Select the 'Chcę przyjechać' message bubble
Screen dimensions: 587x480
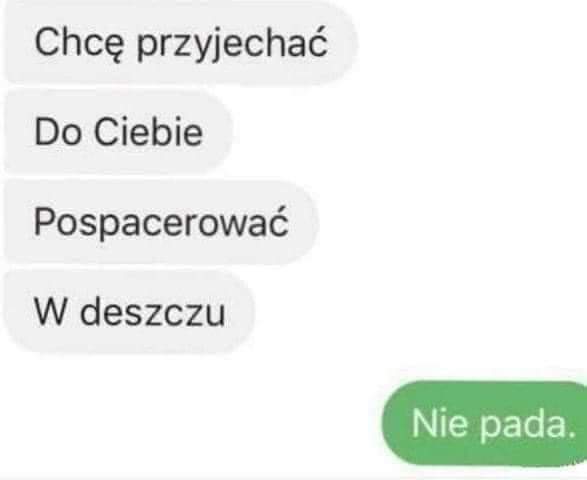coord(180,41)
